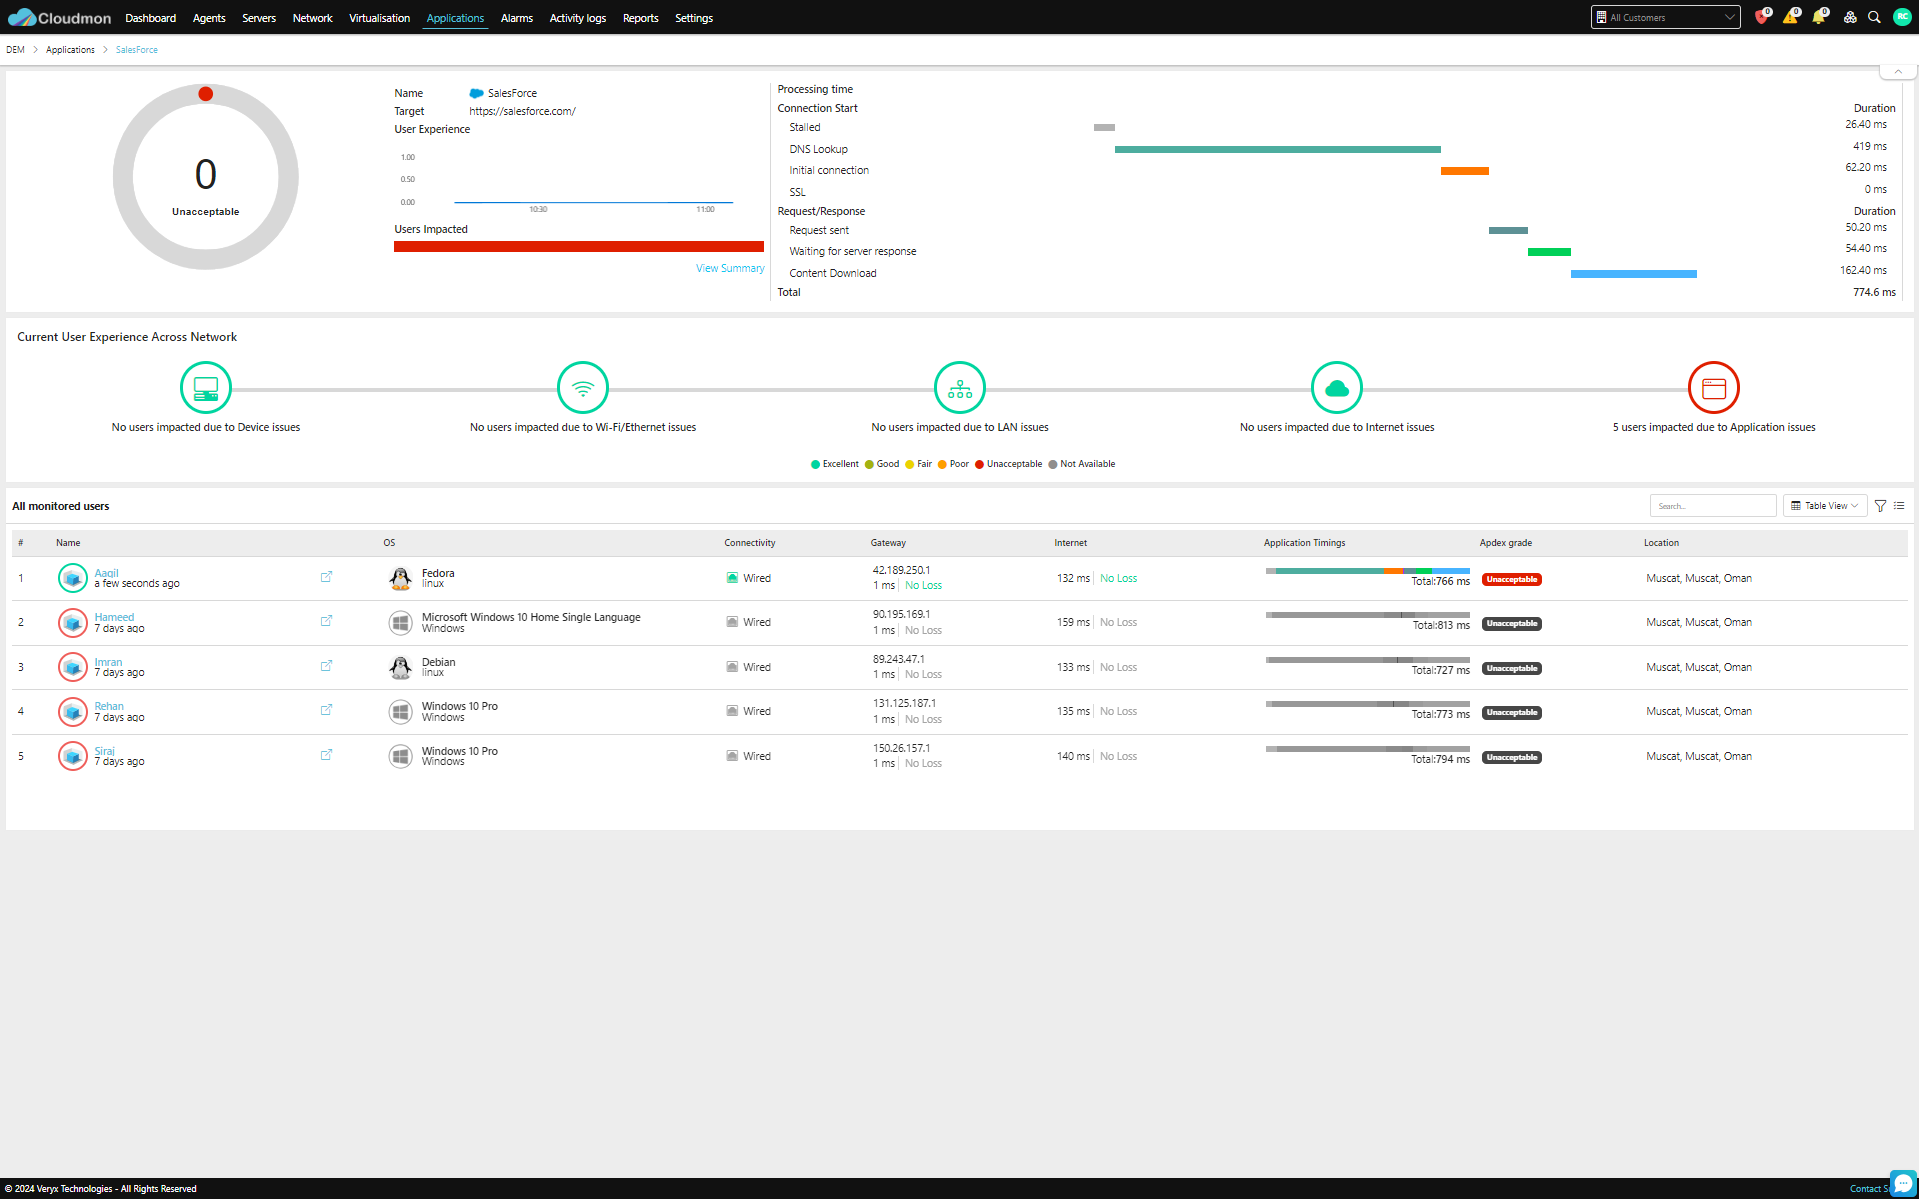Click the Cloudmon logo
Image resolution: width=1919 pixels, height=1199 pixels.
(x=59, y=17)
